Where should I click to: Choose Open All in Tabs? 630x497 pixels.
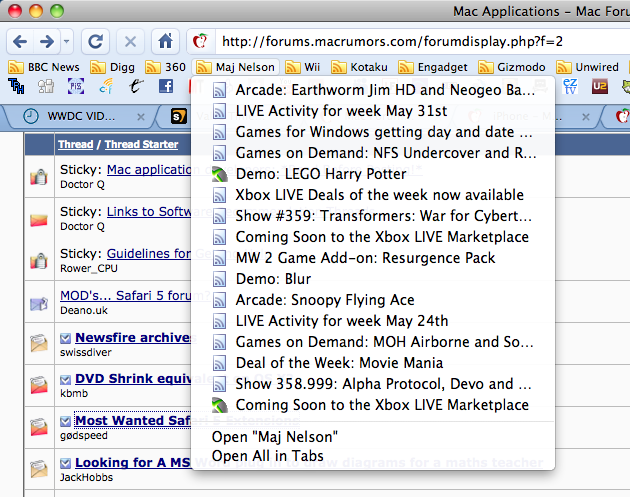pyautogui.click(x=374, y=456)
